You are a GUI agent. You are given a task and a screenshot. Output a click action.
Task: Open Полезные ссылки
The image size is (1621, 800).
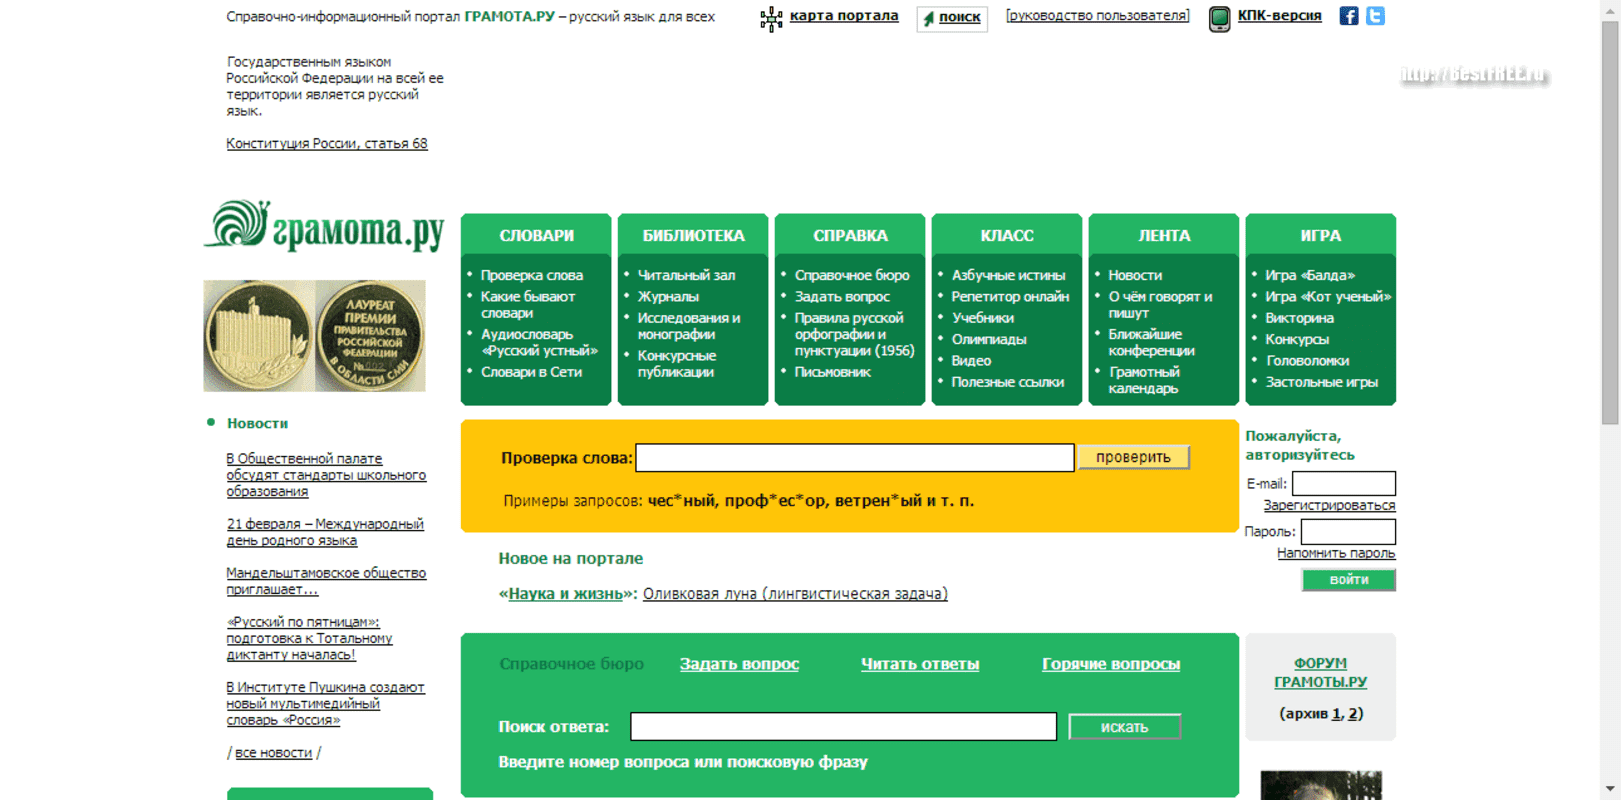click(1008, 382)
